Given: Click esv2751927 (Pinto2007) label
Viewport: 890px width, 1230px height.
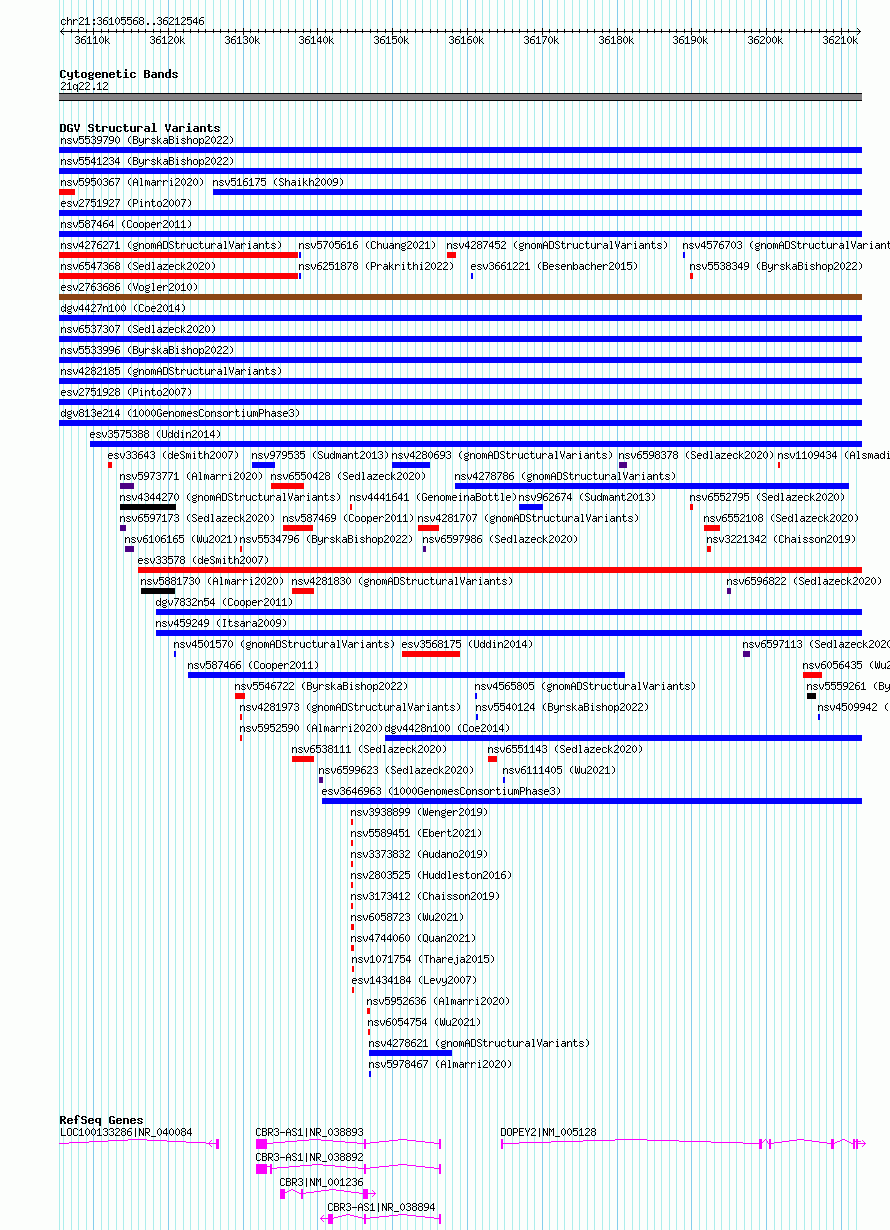Looking at the screenshot, I should click(126, 203).
